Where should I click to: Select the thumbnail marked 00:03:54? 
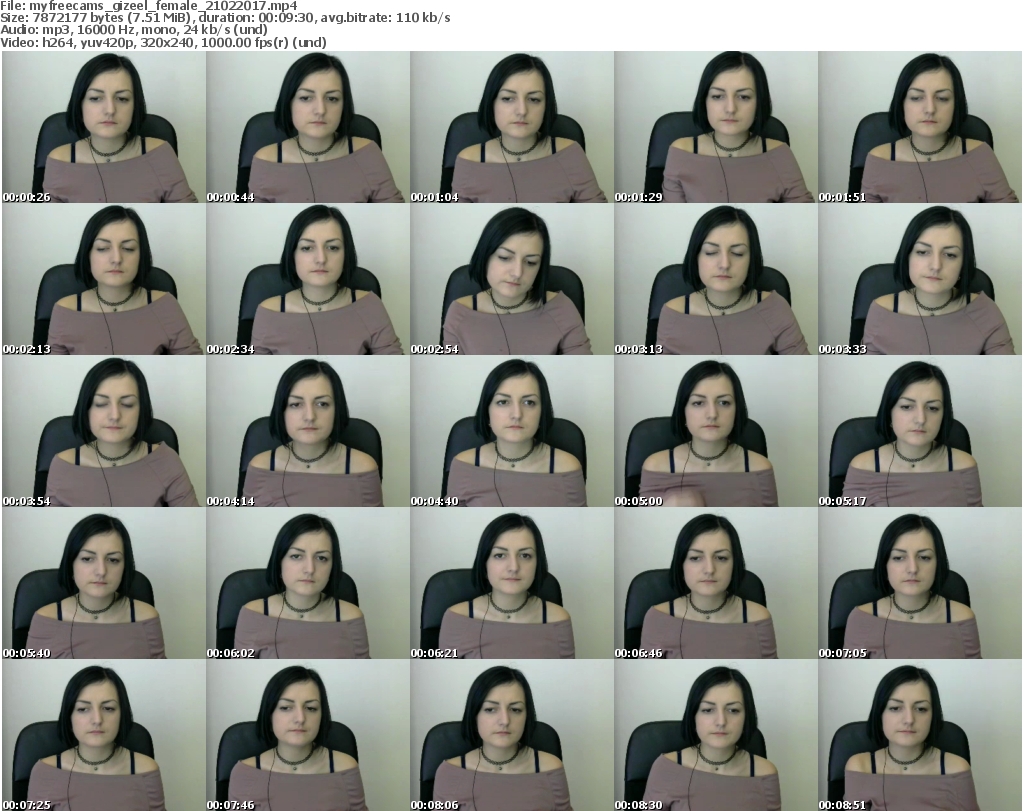(104, 431)
